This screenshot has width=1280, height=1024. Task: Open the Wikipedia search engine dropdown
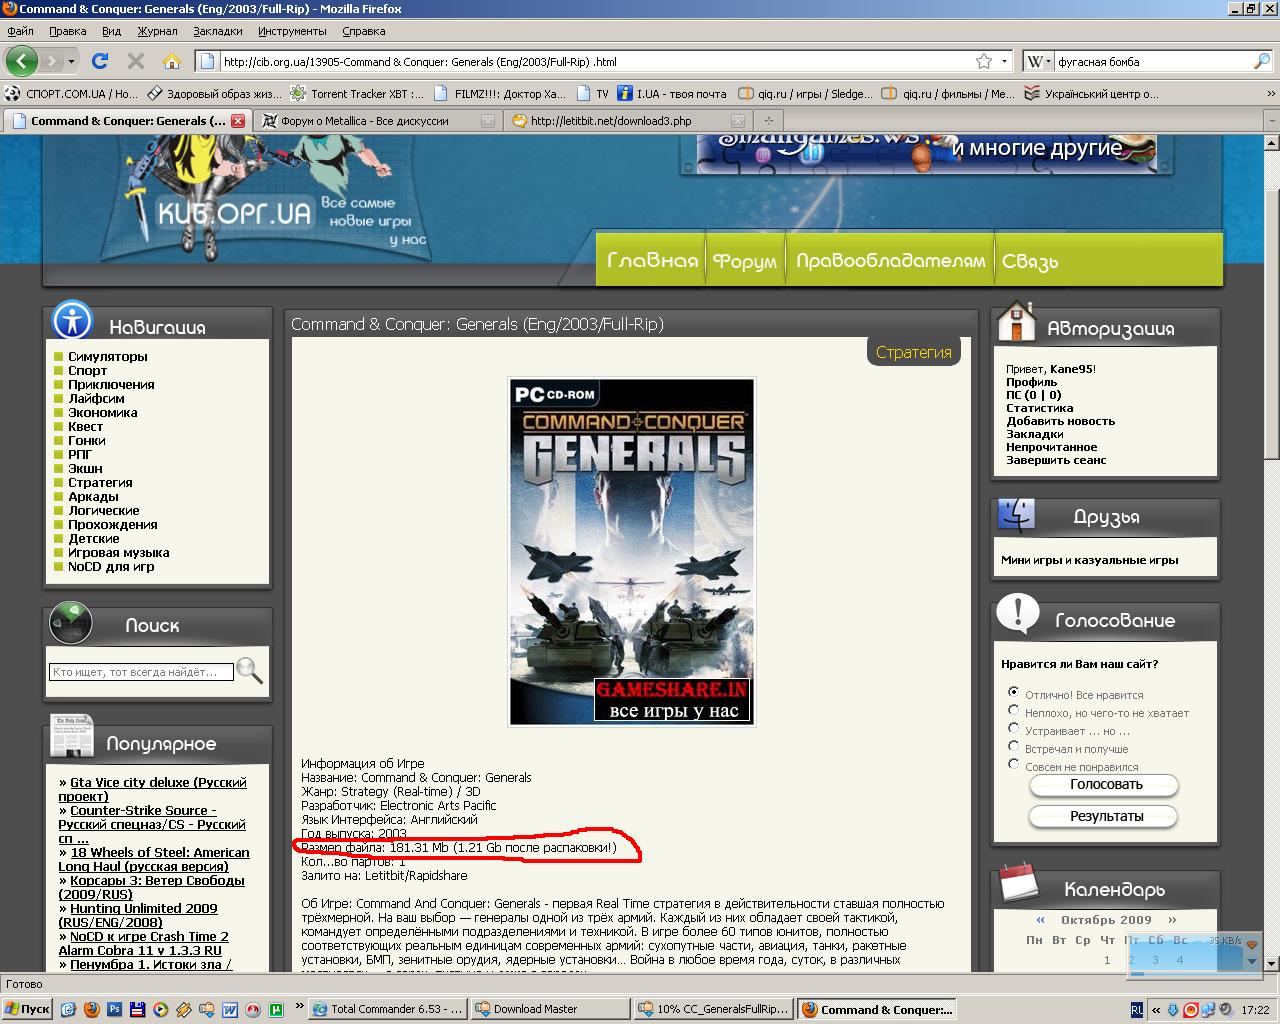point(1039,61)
